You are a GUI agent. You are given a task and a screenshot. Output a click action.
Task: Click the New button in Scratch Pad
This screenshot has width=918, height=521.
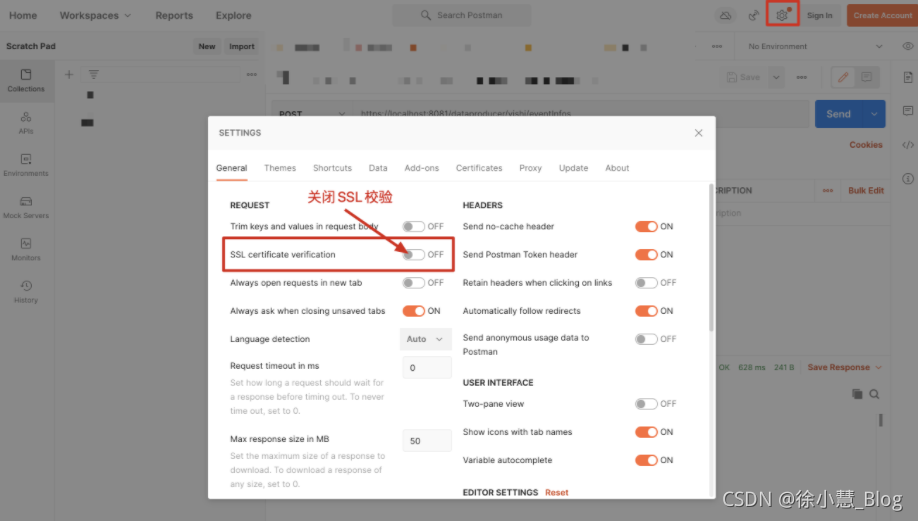pyautogui.click(x=207, y=46)
